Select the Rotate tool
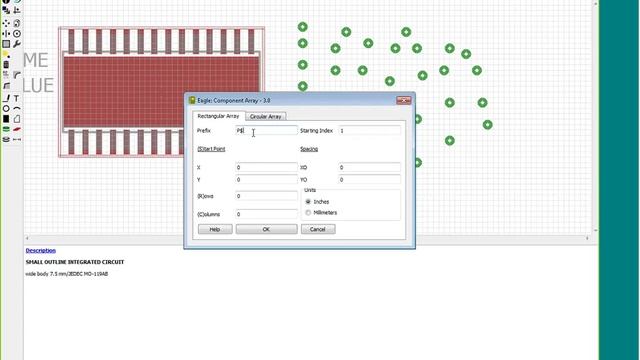 [x=17, y=34]
